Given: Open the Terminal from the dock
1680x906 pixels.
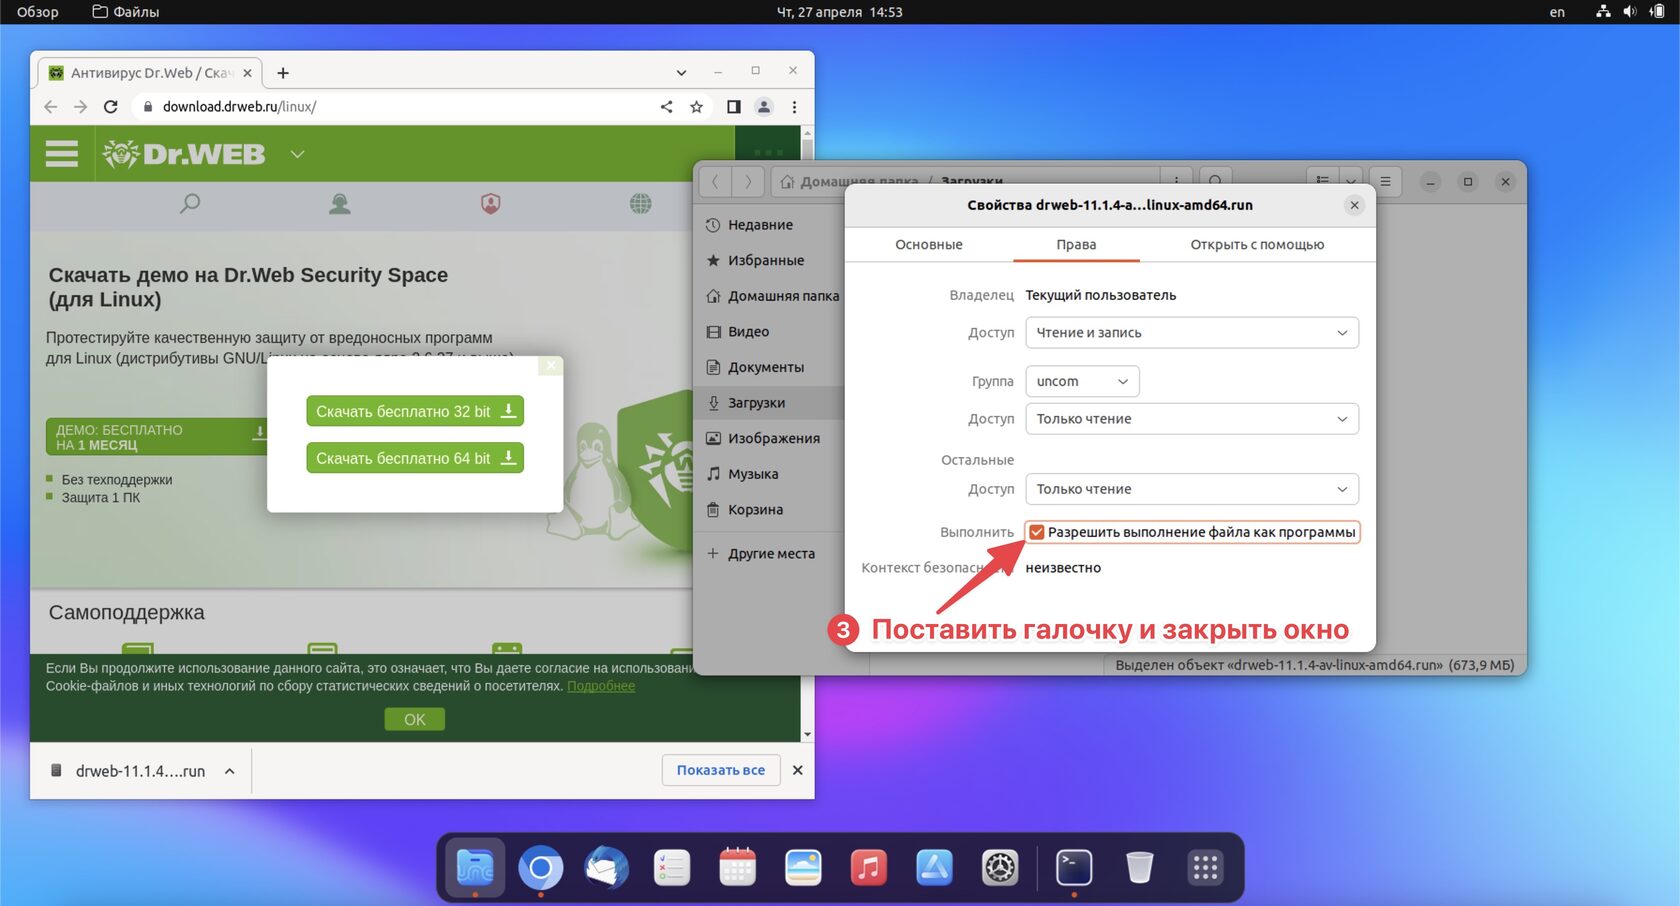Looking at the screenshot, I should (x=1074, y=868).
